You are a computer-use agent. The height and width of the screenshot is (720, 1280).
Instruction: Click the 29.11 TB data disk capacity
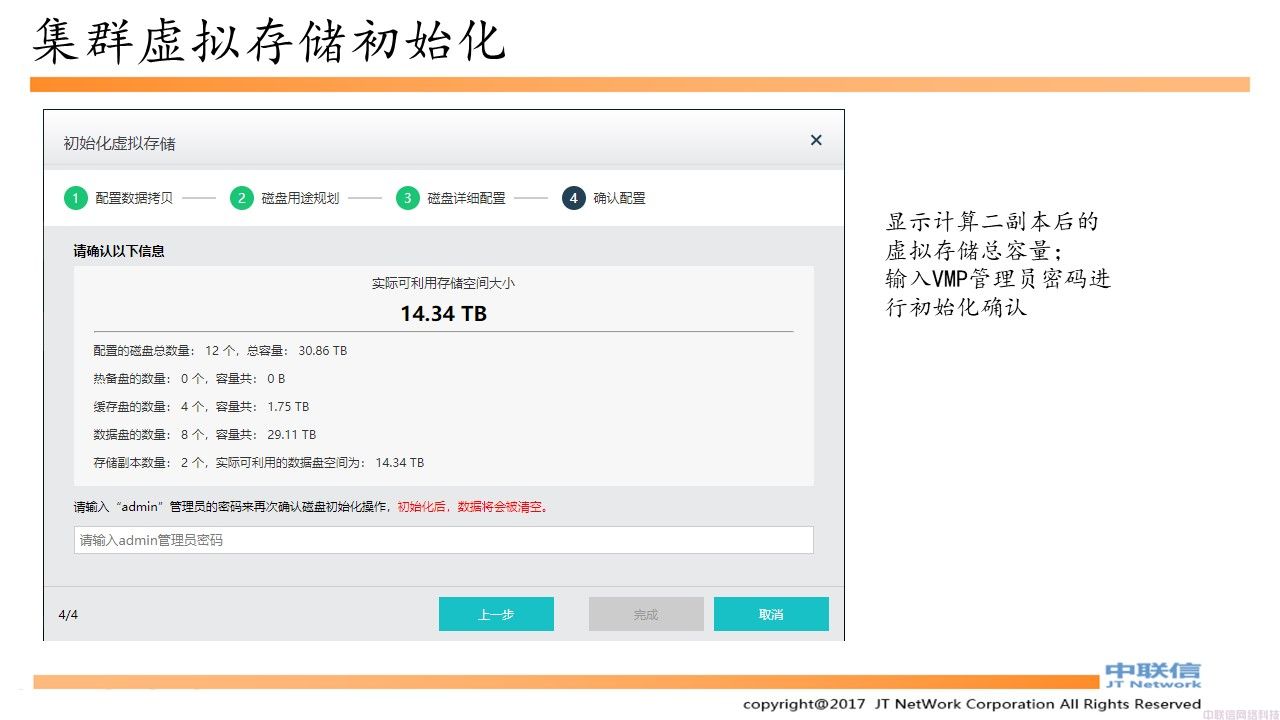[x=291, y=435]
